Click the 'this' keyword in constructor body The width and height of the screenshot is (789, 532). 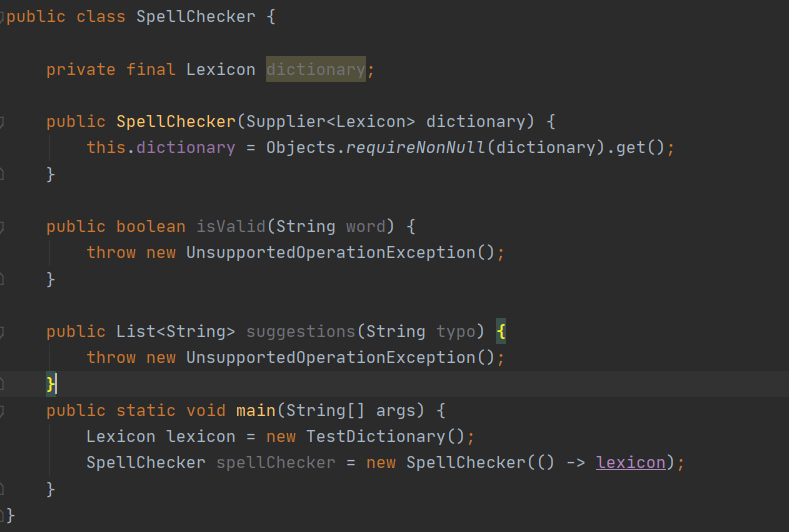[x=106, y=147]
